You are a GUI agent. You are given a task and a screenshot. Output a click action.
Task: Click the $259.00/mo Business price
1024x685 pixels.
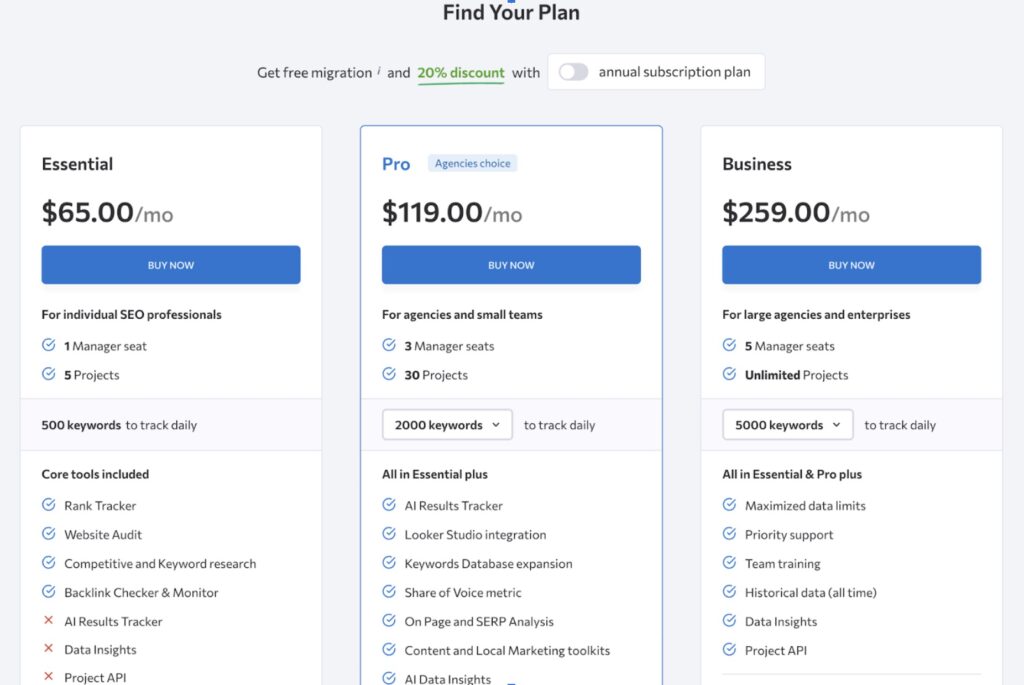(795, 213)
